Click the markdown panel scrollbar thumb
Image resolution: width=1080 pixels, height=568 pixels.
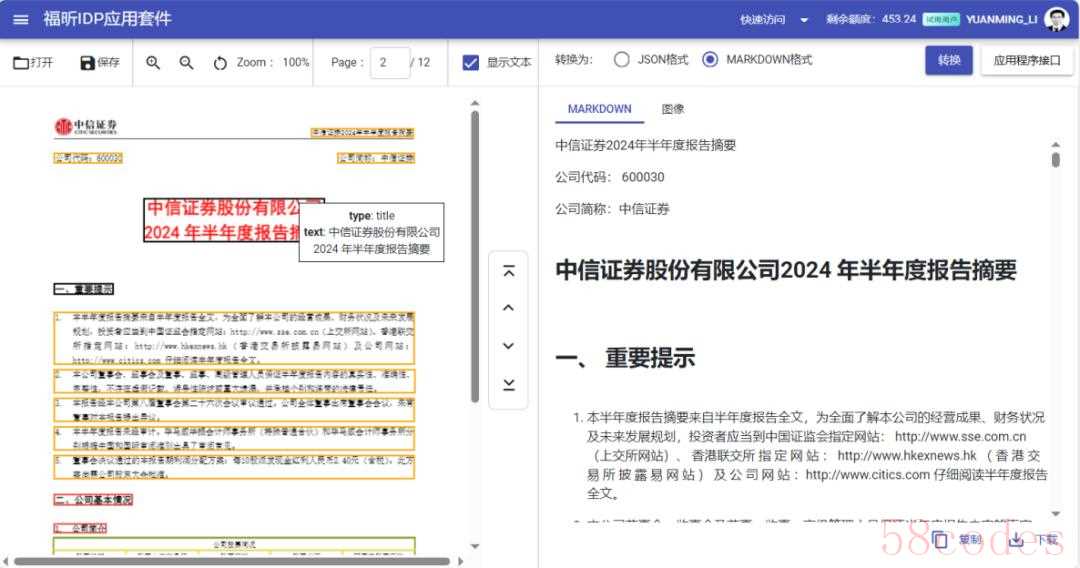[1056, 160]
